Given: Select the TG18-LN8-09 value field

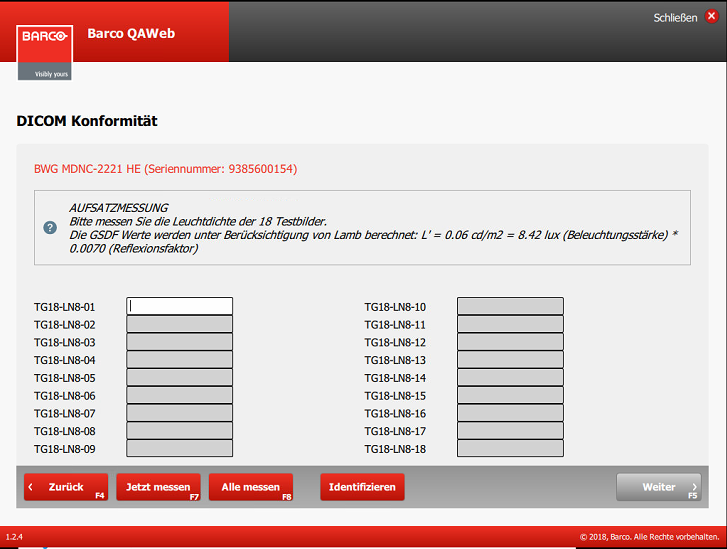Looking at the screenshot, I should (179, 448).
